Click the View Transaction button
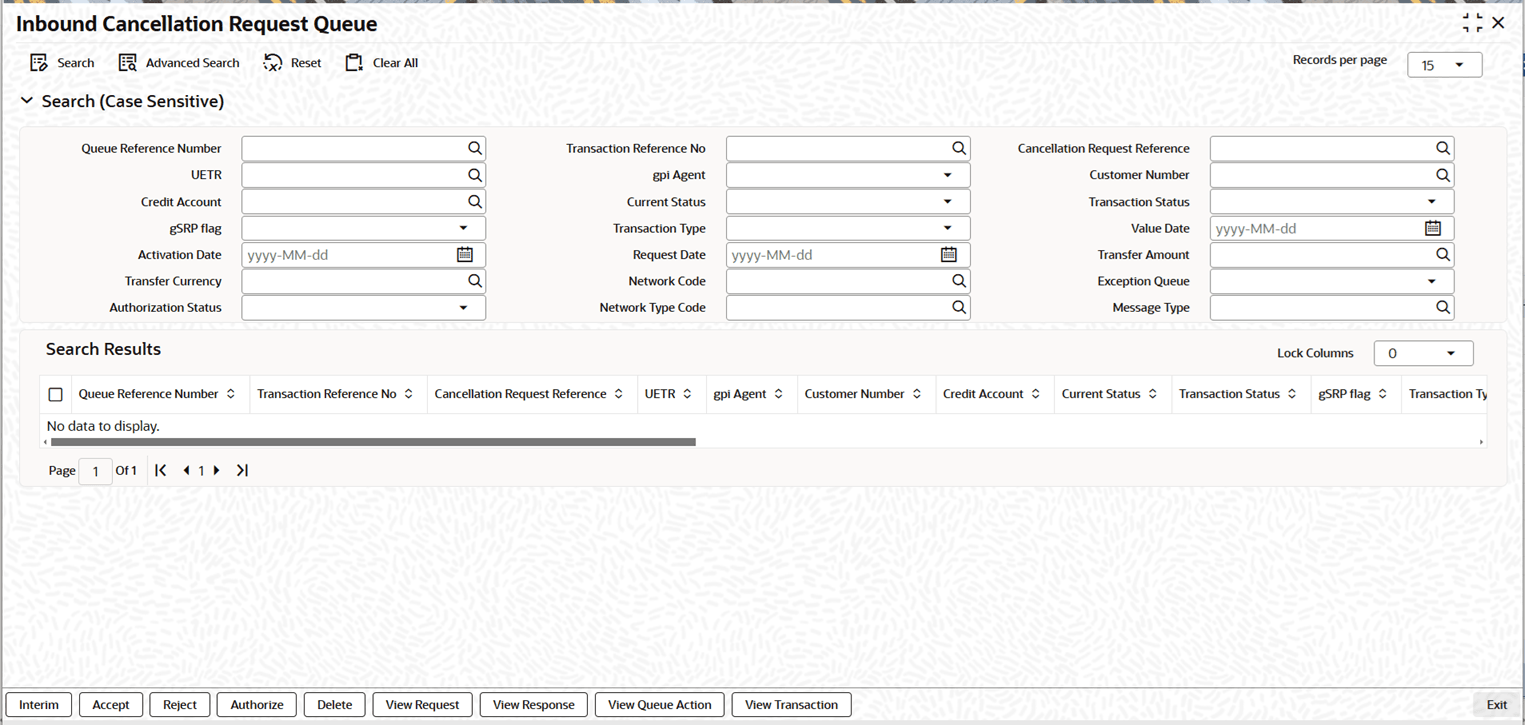The image size is (1528, 728). (x=792, y=705)
